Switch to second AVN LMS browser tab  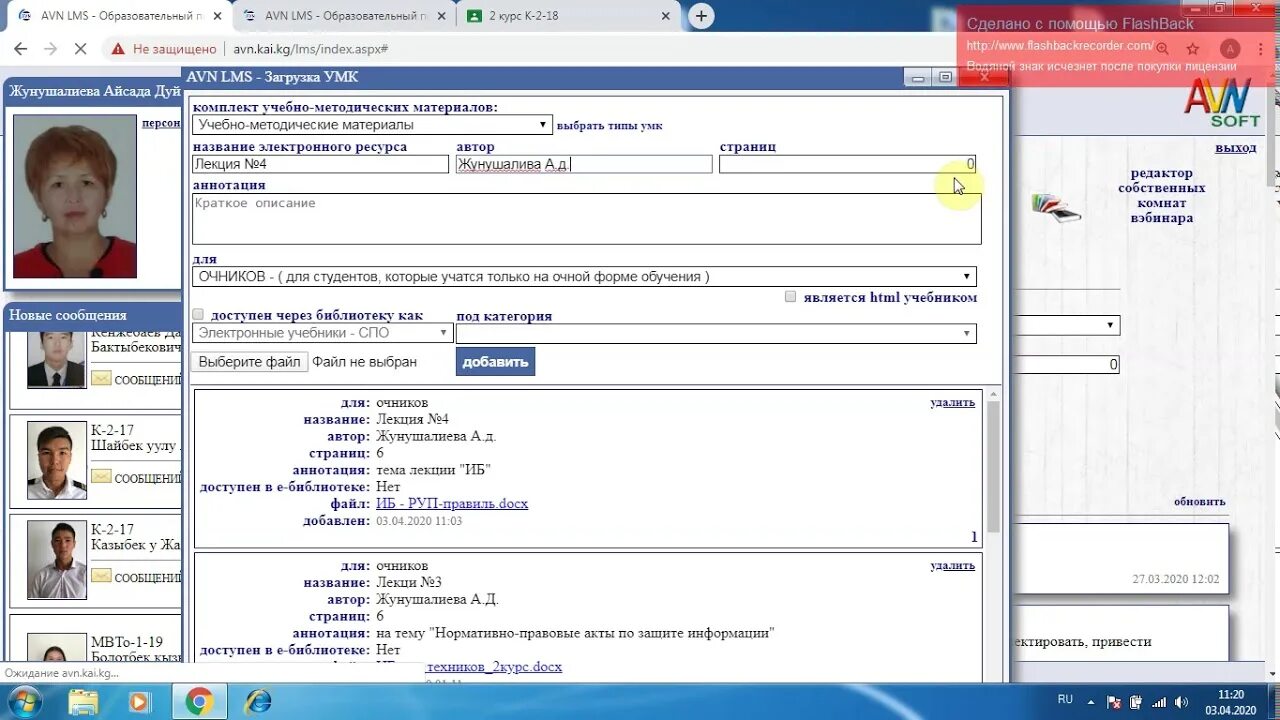click(x=342, y=16)
